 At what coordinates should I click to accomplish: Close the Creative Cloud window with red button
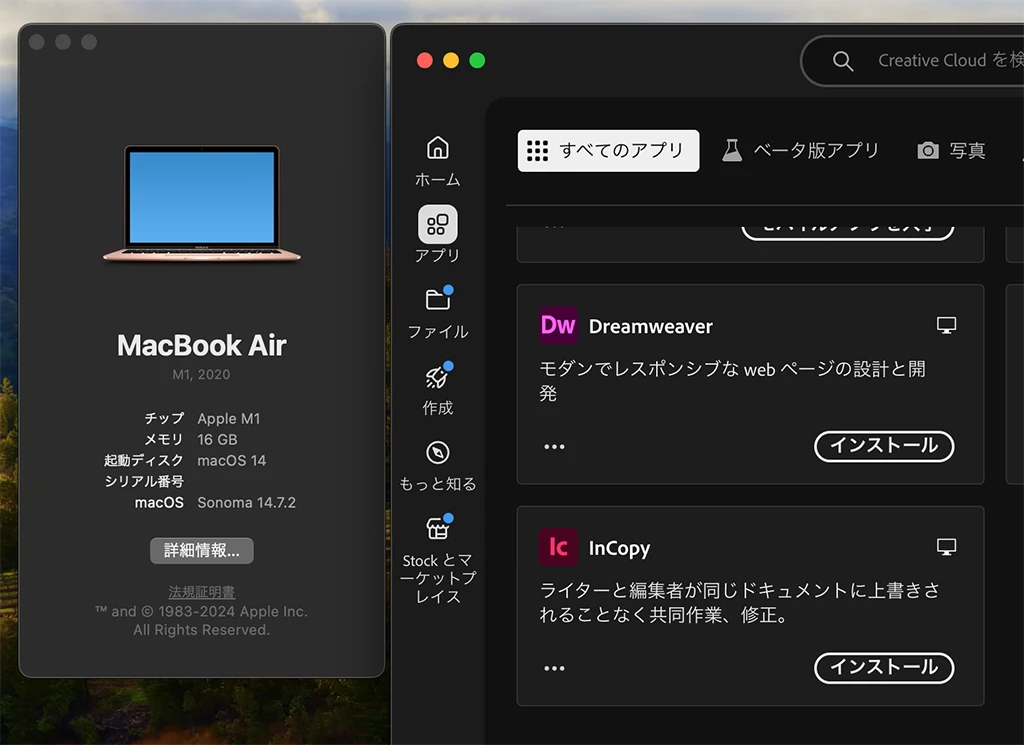[x=424, y=61]
